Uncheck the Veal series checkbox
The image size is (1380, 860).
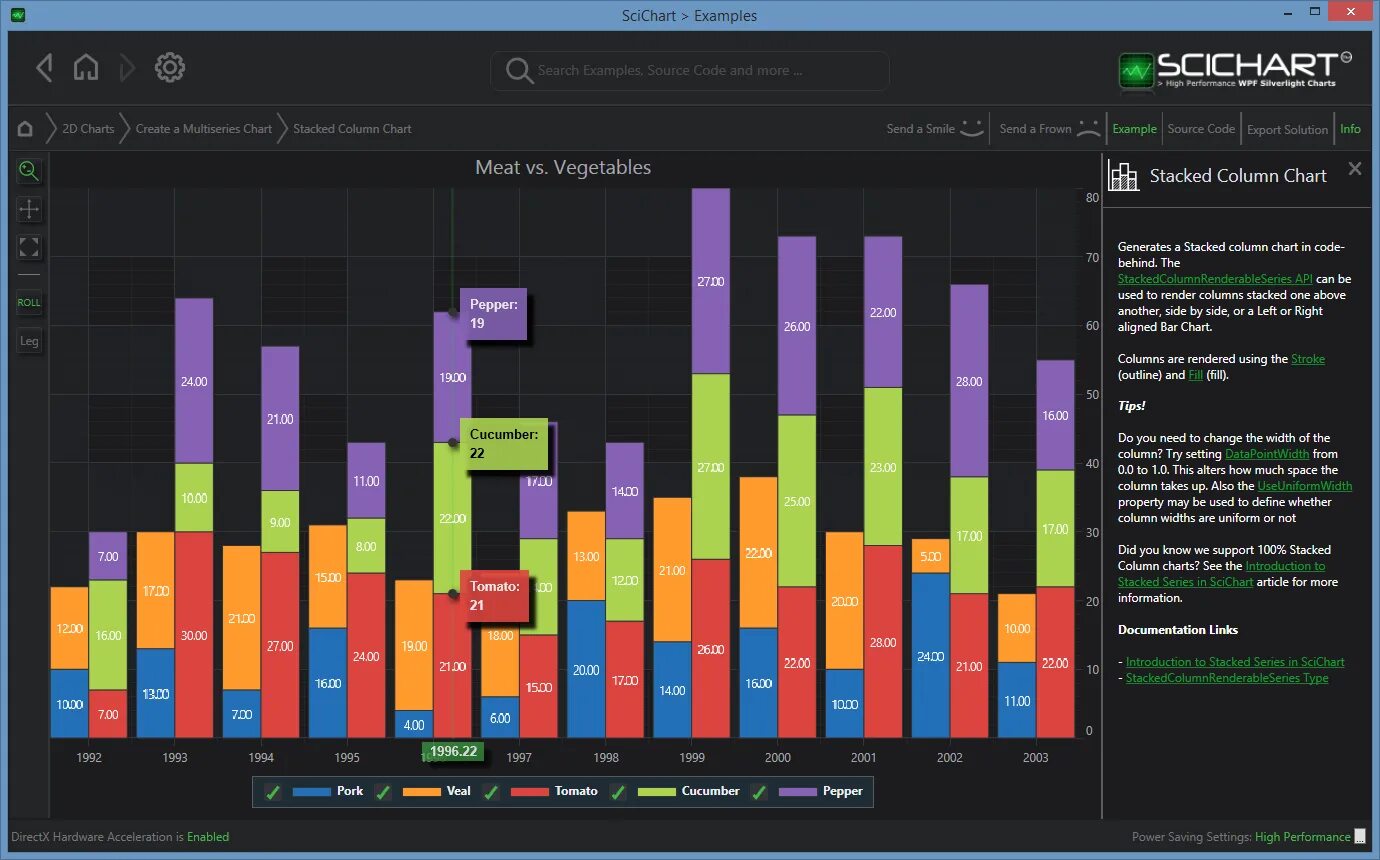click(382, 792)
